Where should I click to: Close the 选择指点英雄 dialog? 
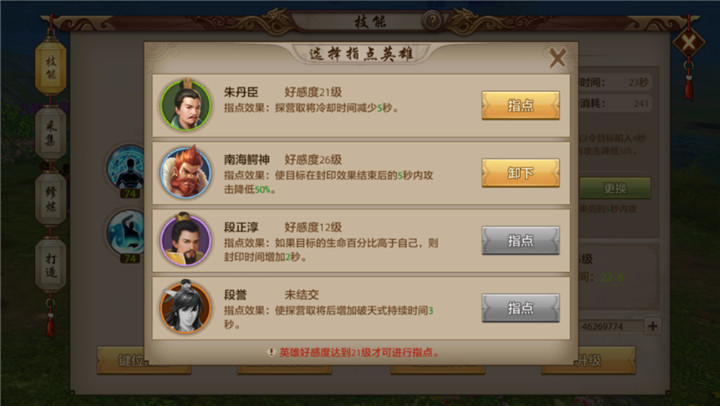[x=557, y=57]
